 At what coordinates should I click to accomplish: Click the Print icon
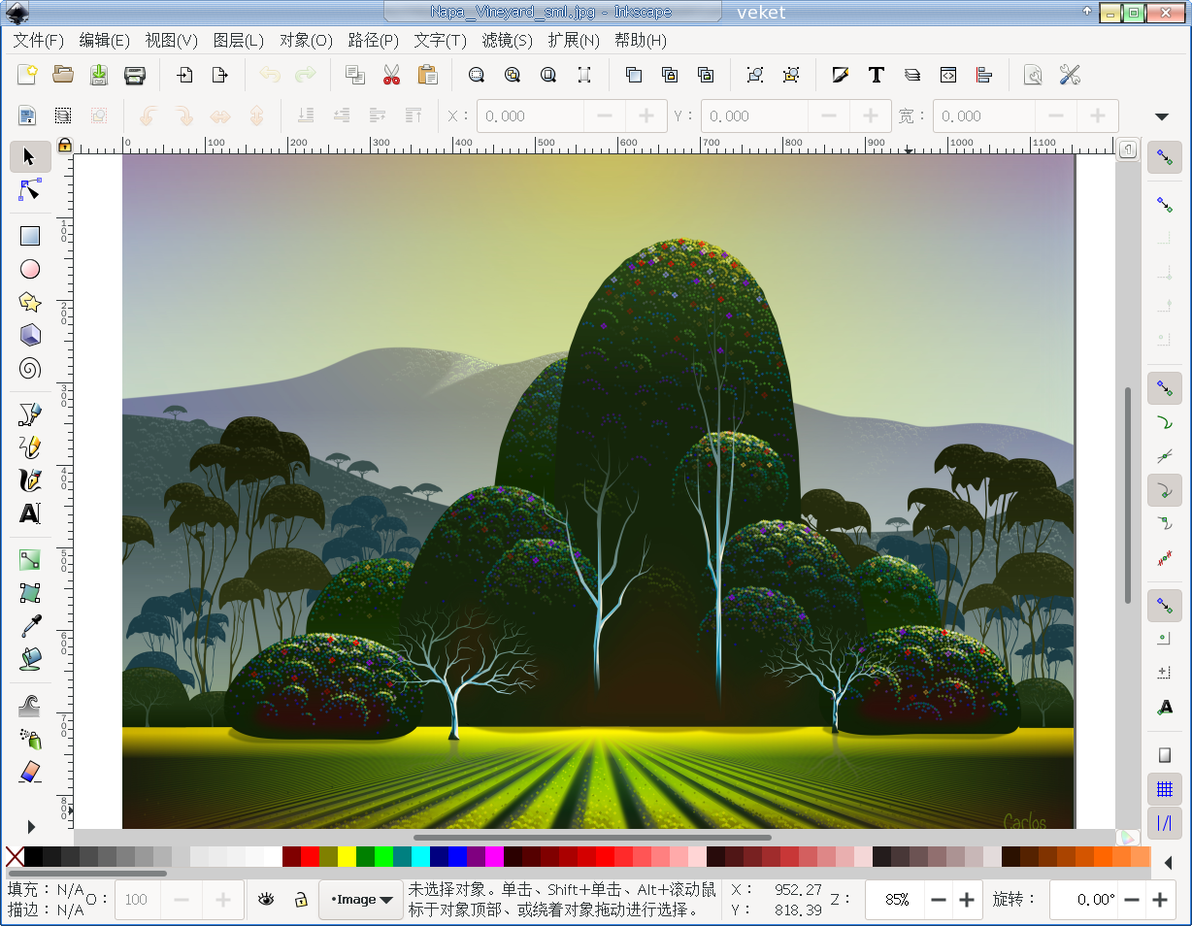(x=135, y=75)
